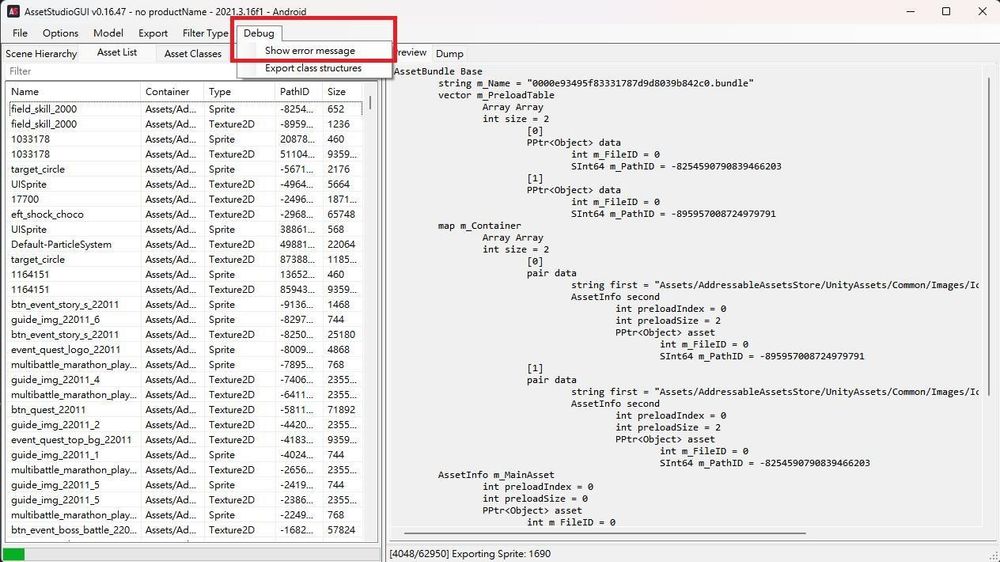This screenshot has height=562, width=1000.
Task: Click the AssetStudio app icon in title bar
Action: coord(13,11)
